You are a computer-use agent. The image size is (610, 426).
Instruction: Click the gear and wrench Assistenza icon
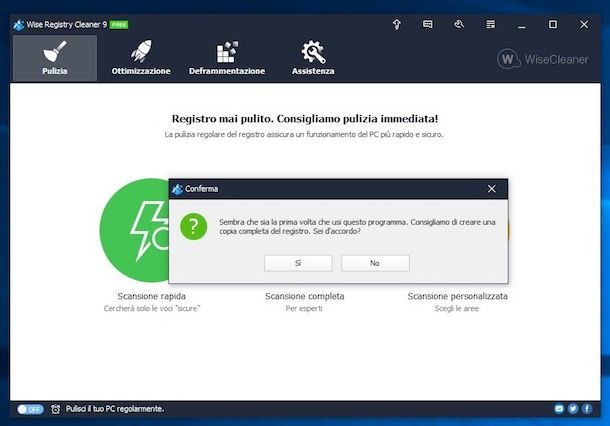(313, 52)
